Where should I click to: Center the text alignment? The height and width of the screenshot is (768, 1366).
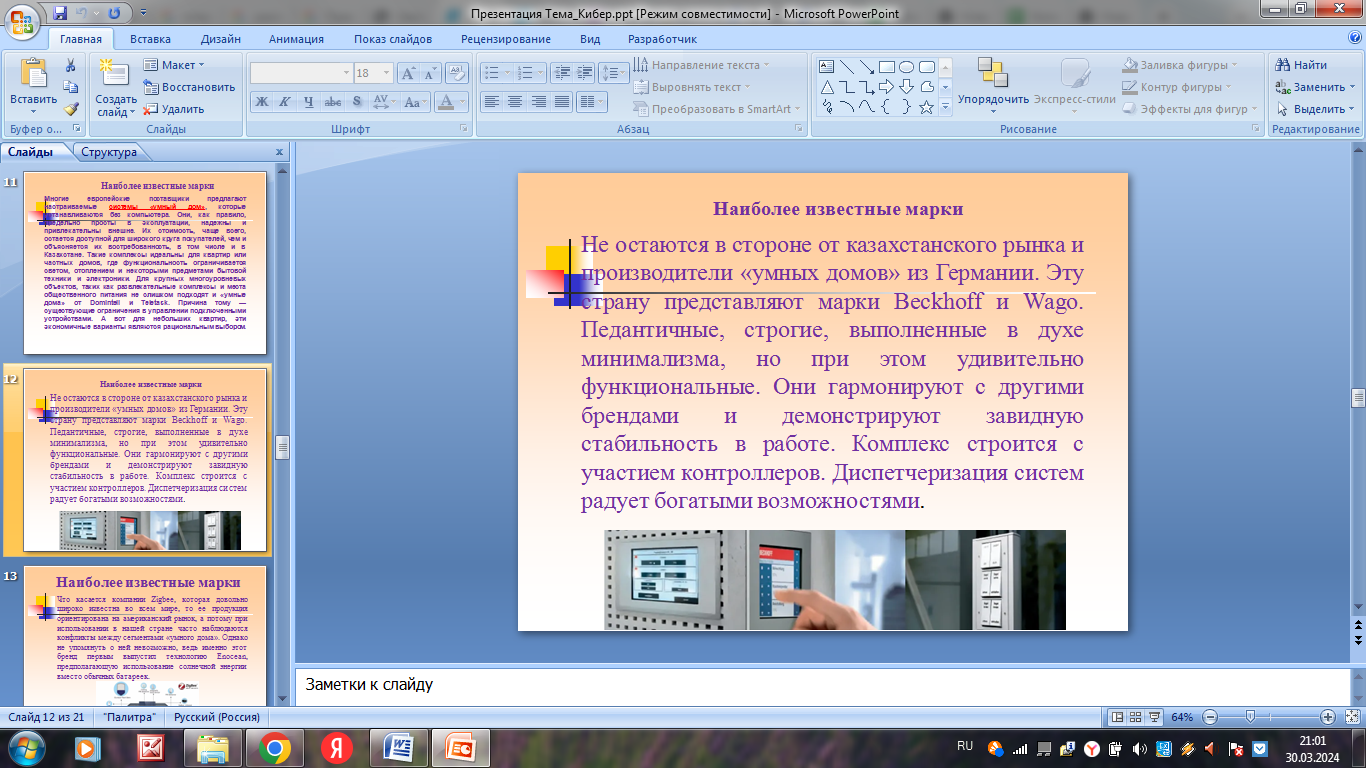(515, 102)
